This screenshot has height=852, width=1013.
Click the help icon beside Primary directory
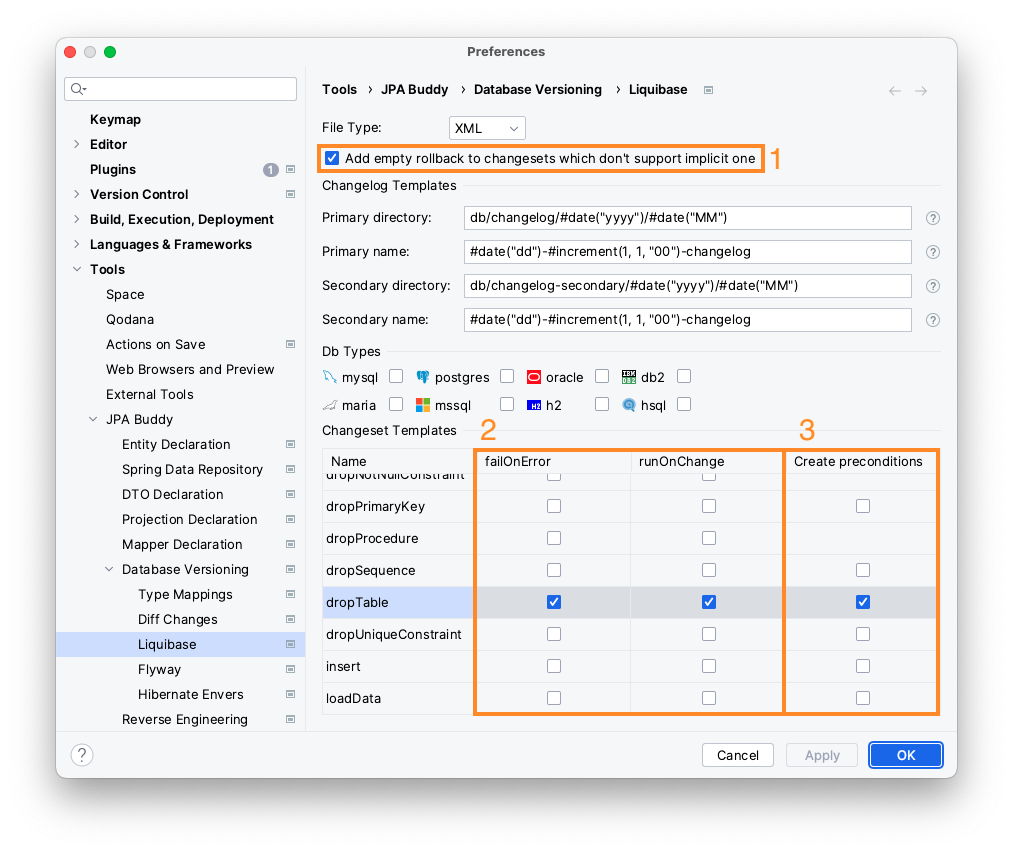(x=932, y=218)
